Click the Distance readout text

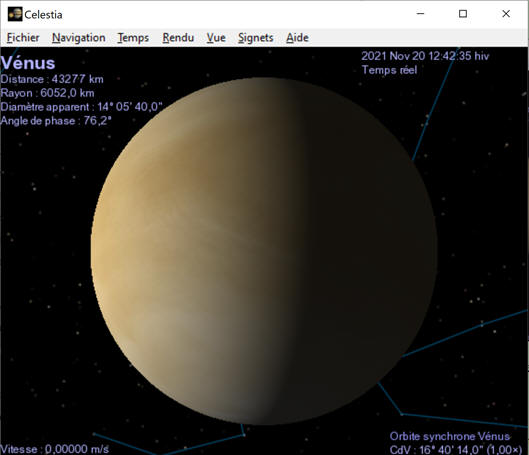[x=52, y=79]
